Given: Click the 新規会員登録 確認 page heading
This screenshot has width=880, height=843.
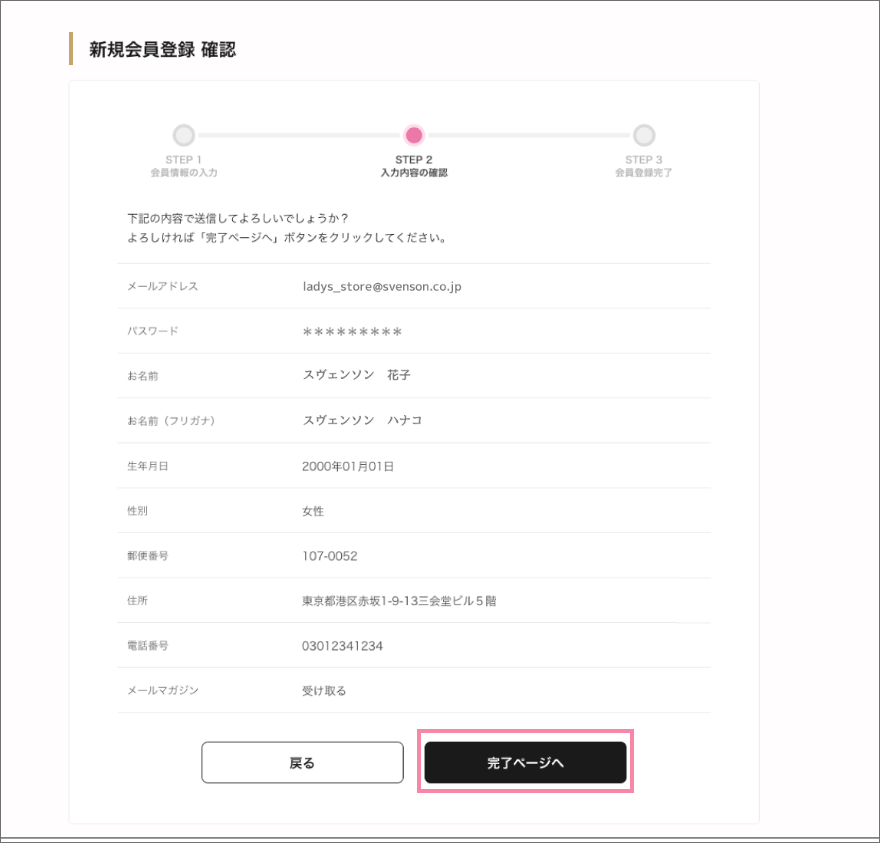Looking at the screenshot, I should click(160, 48).
